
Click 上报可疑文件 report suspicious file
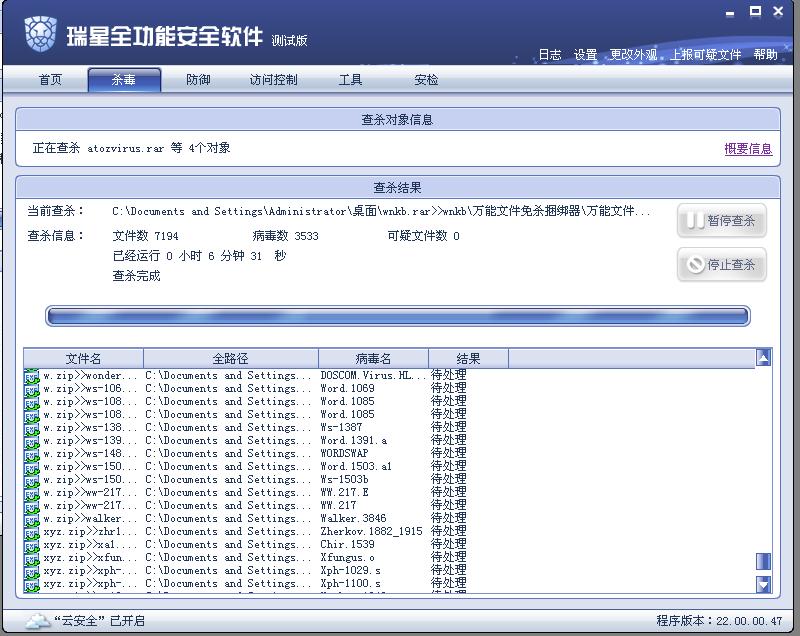pyautogui.click(x=705, y=55)
